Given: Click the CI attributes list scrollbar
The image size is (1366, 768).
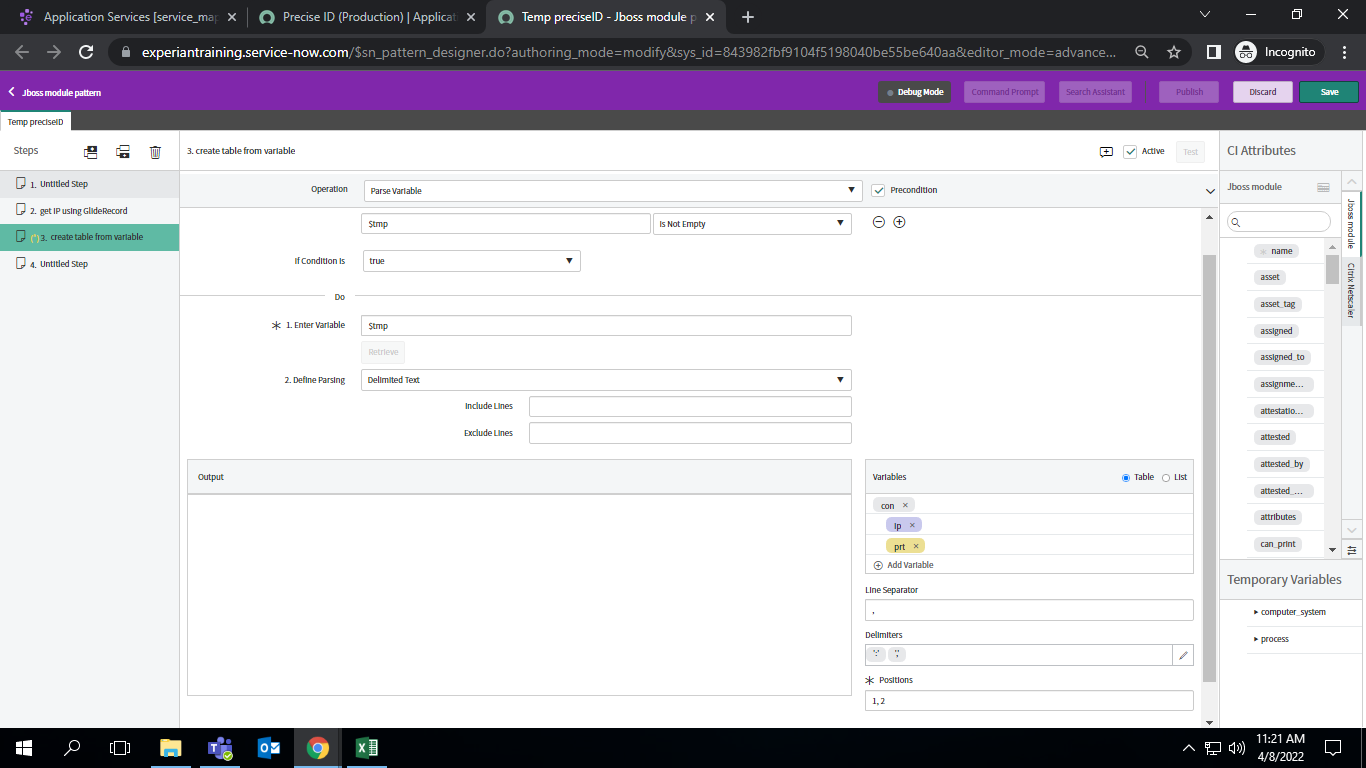Looking at the screenshot, I should [1332, 270].
